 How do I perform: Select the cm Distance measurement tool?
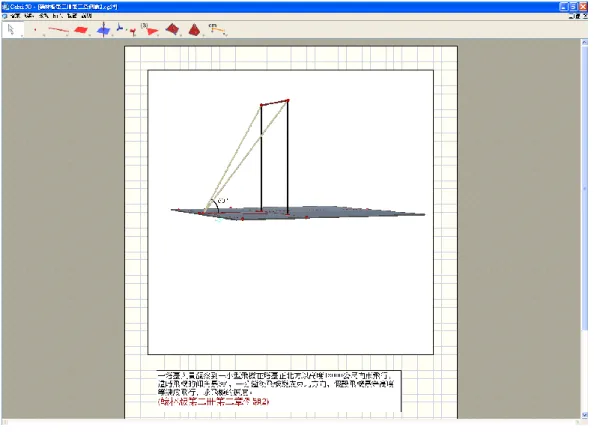217,30
